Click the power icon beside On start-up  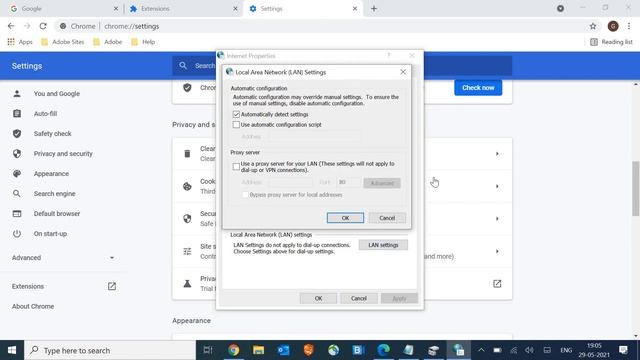[17, 233]
